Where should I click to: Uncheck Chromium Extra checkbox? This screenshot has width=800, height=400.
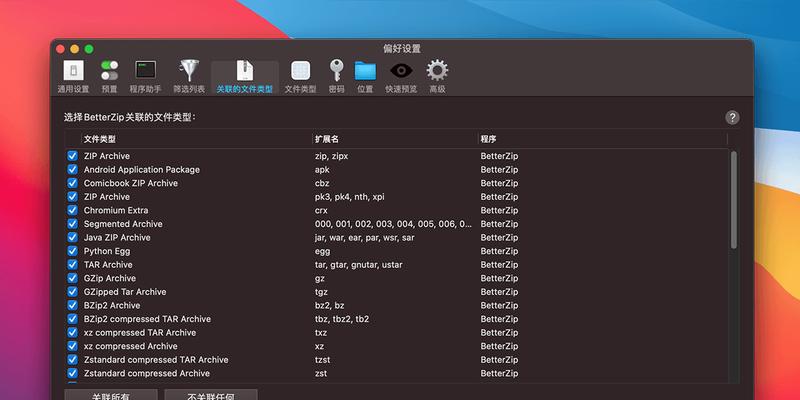coord(72,210)
